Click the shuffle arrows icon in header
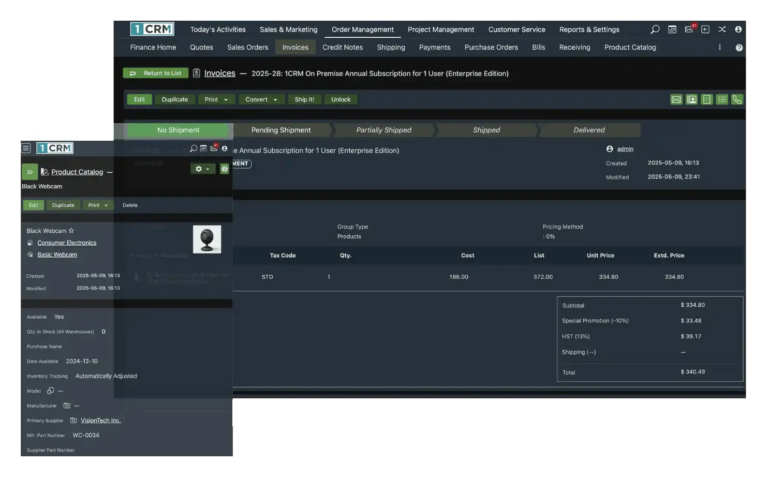Image resolution: width=768 pixels, height=477 pixels. 722,29
